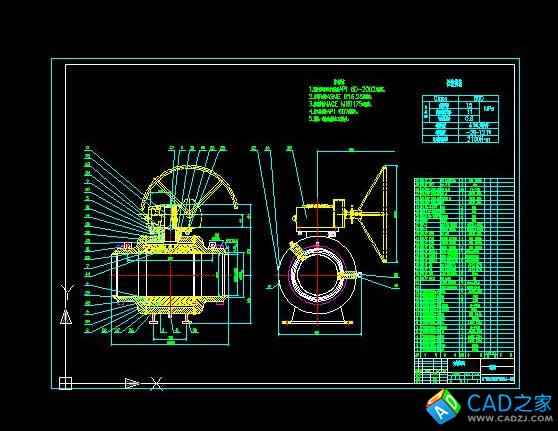The image size is (558, 431).
Task: Click the UCS X-axis arrowhead
Action: pyautogui.click(x=132, y=383)
